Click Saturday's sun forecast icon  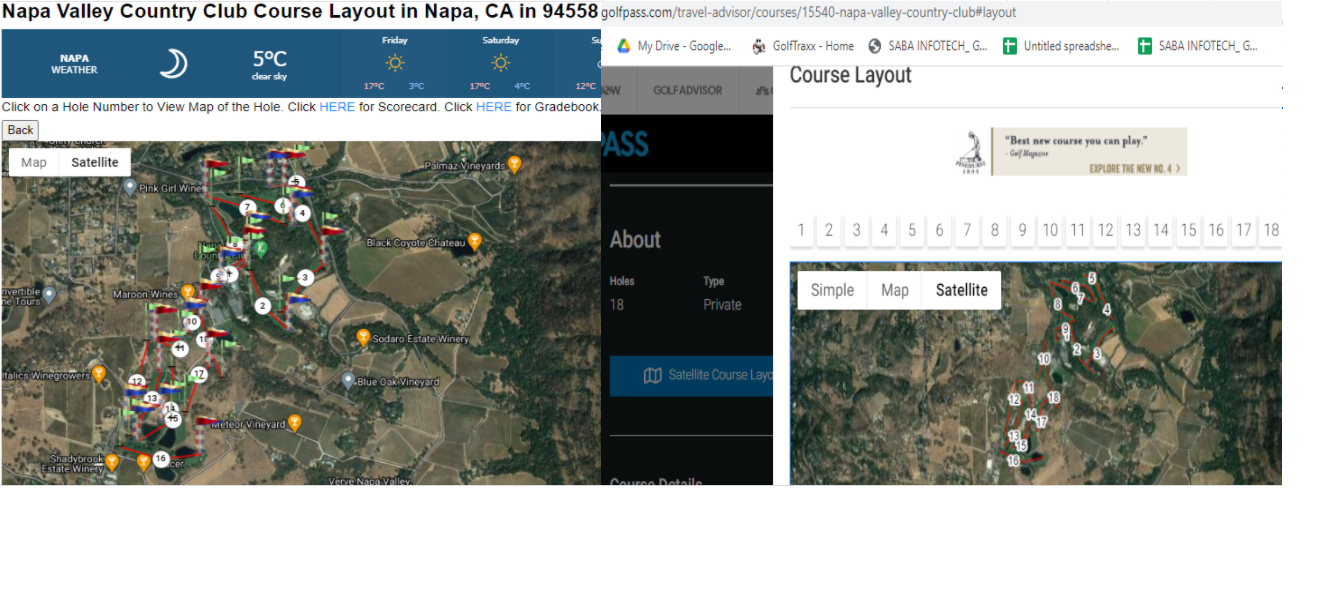(501, 62)
